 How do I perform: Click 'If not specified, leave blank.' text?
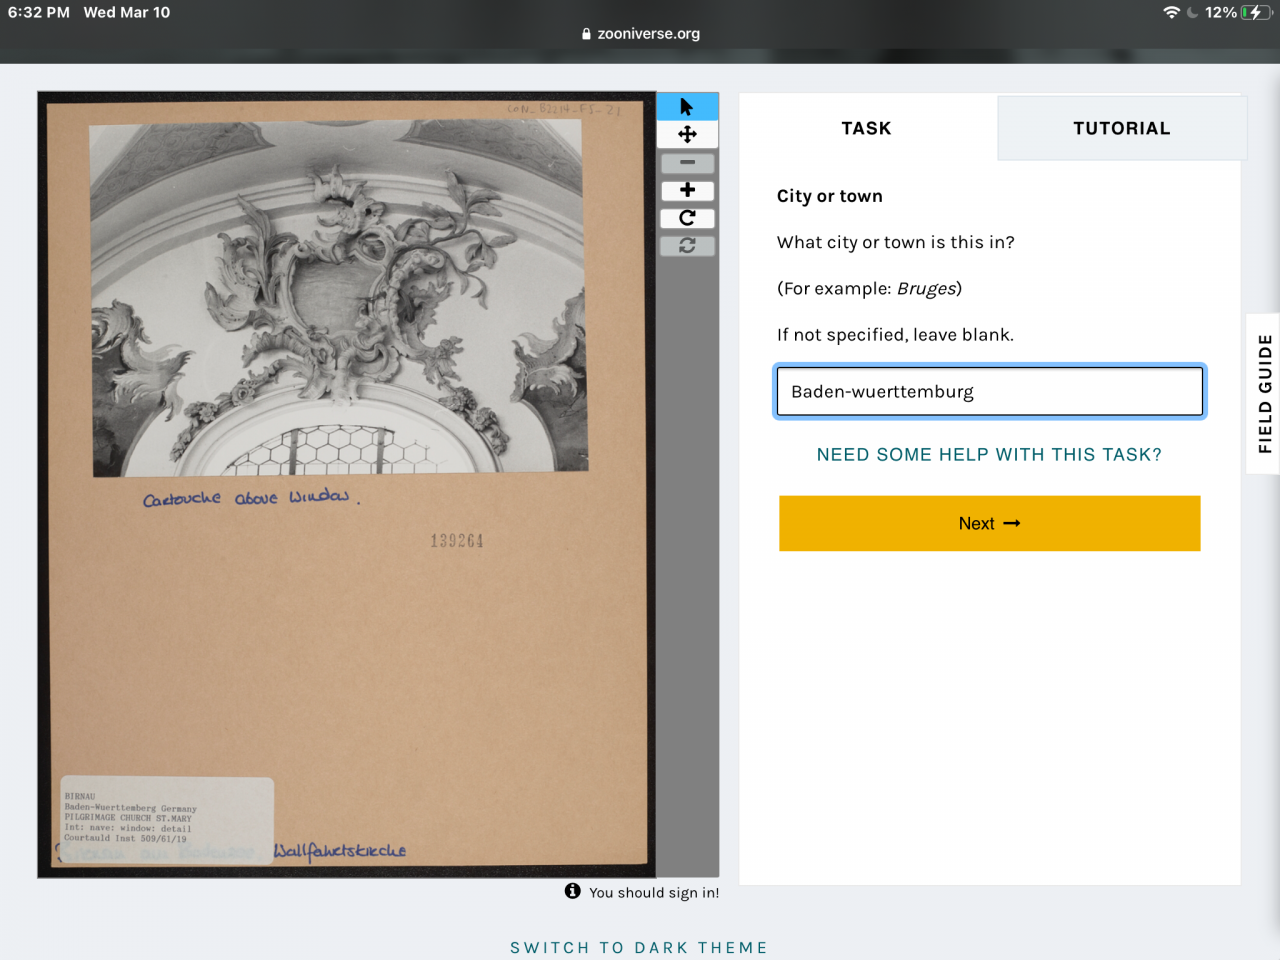(895, 335)
